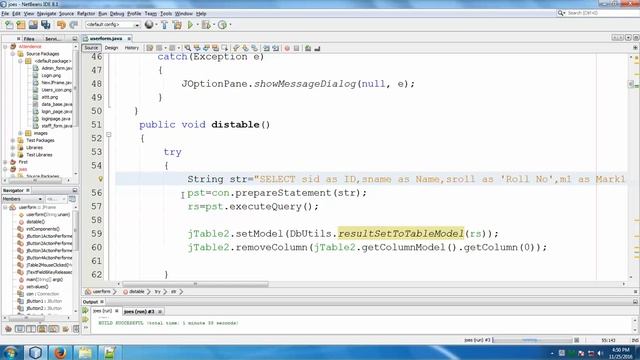Click the Shift Line Left icon

pos(266,48)
